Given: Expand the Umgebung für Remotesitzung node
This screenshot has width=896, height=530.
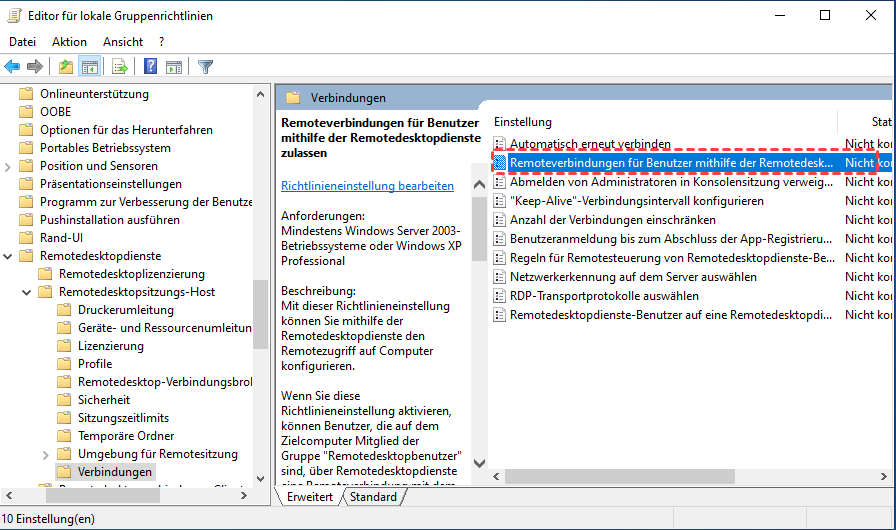Looking at the screenshot, I should click(46, 454).
